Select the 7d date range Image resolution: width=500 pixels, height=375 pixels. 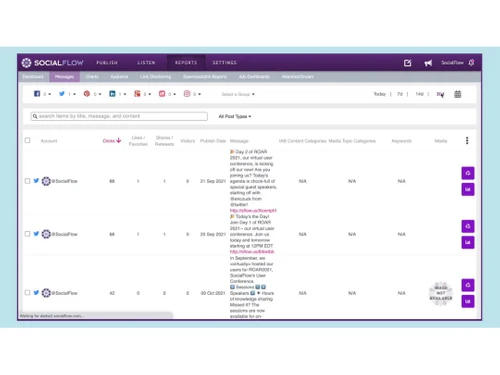pos(400,94)
